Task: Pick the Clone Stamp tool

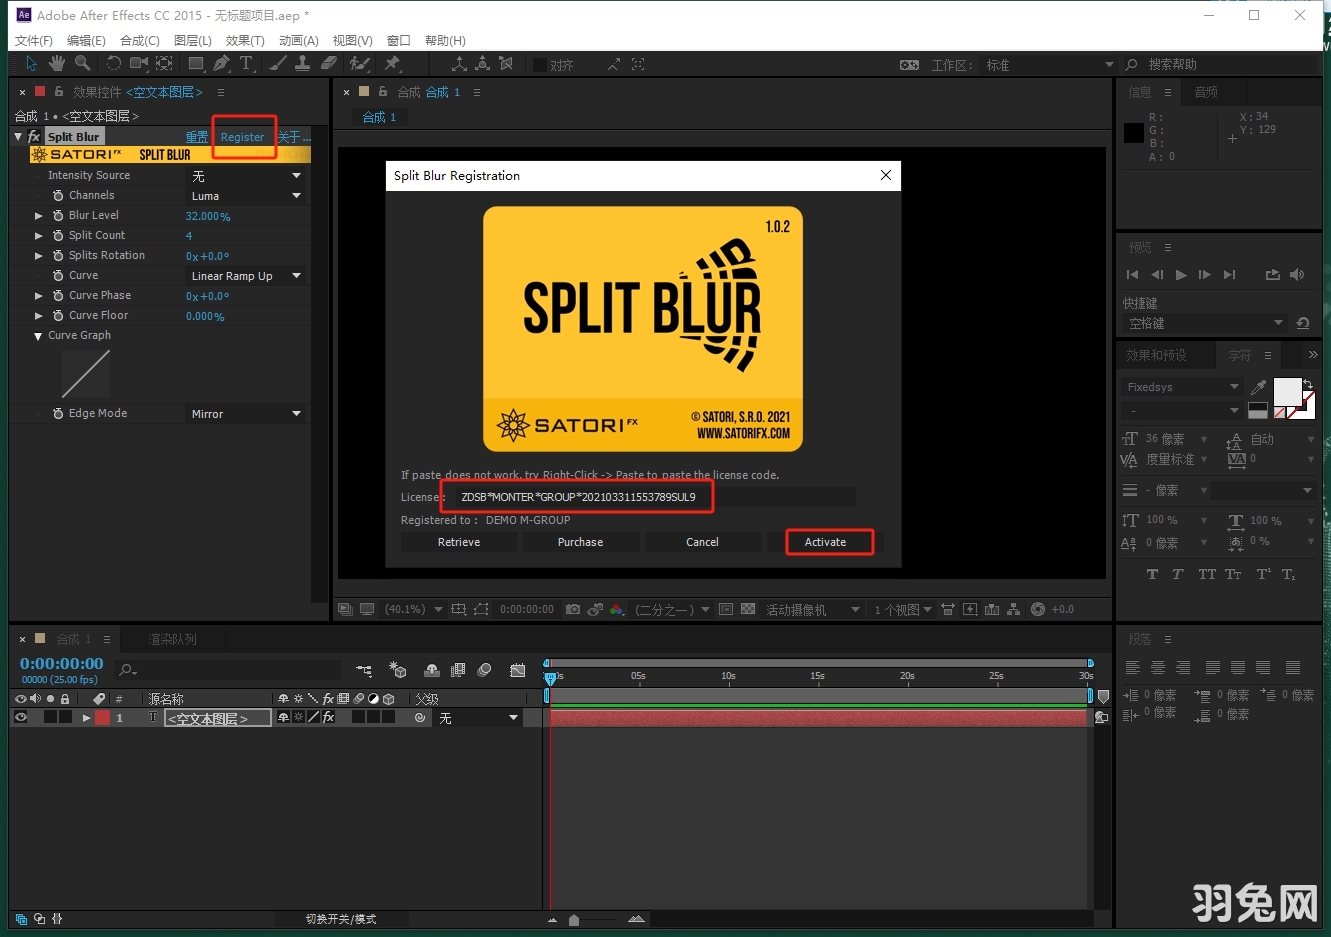Action: [303, 64]
